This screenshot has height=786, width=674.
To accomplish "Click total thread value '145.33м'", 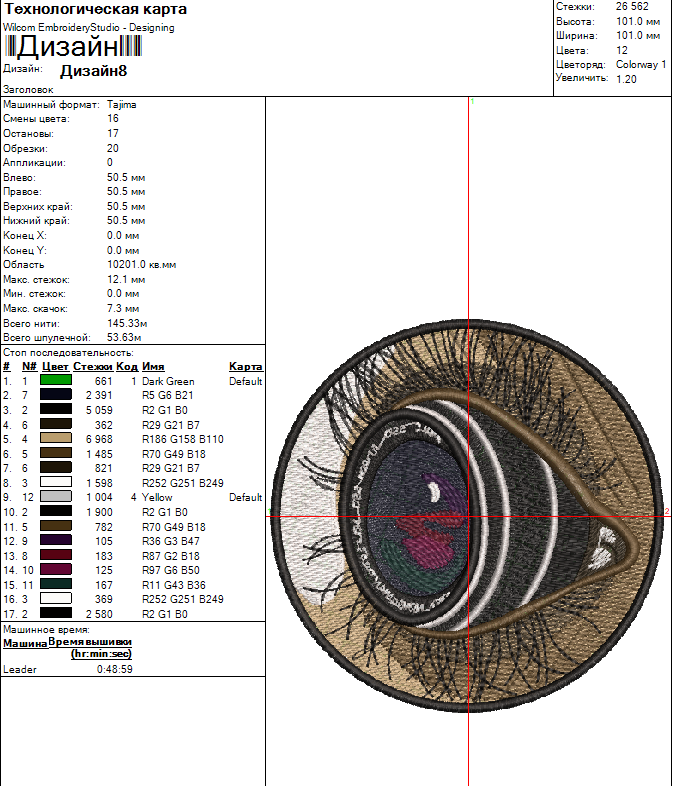I will (127, 323).
